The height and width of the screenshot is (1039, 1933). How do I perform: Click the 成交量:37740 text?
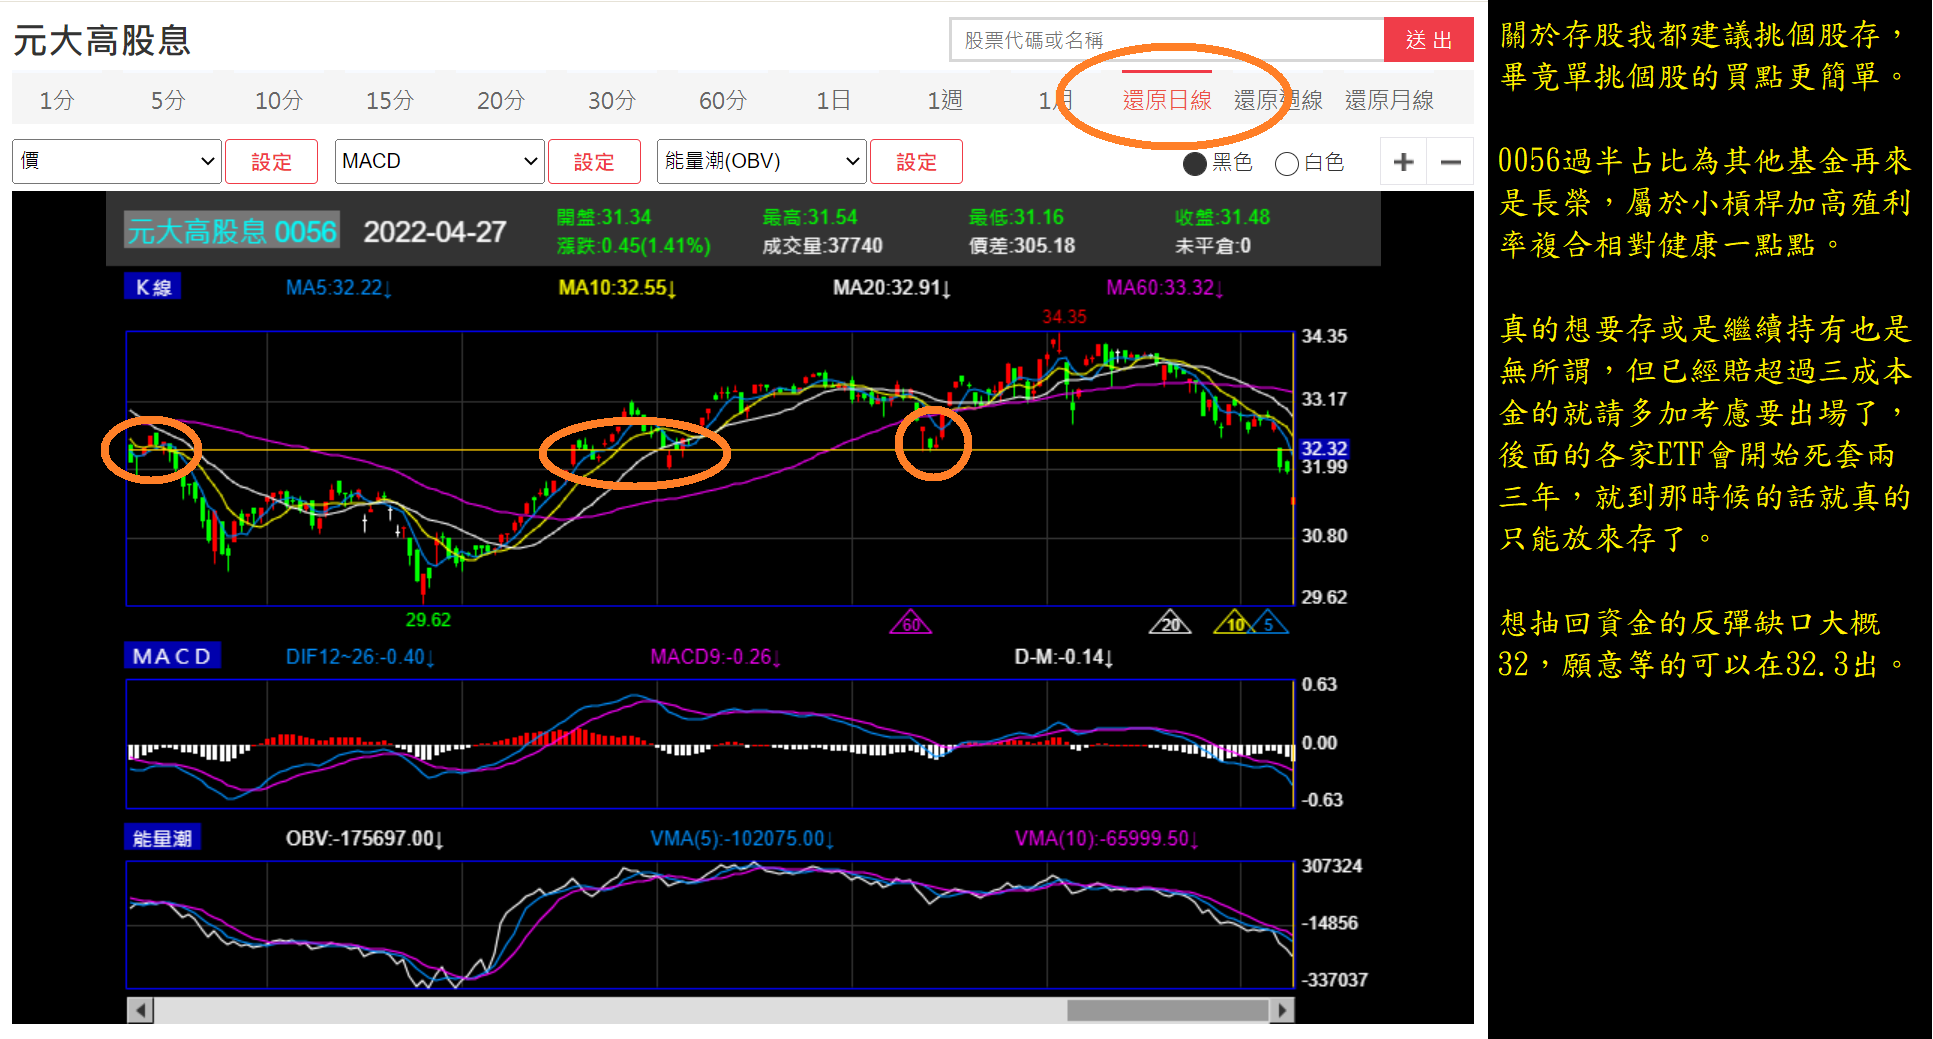pos(822,246)
